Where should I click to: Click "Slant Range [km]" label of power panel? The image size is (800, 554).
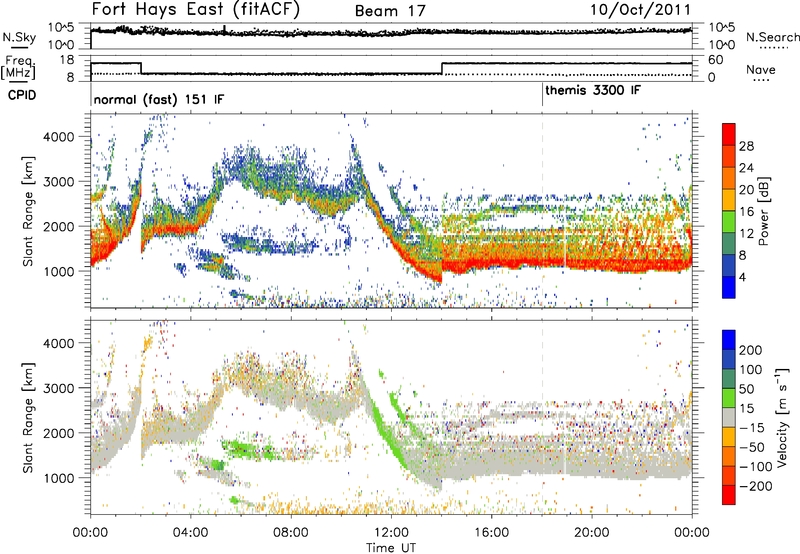pos(28,211)
